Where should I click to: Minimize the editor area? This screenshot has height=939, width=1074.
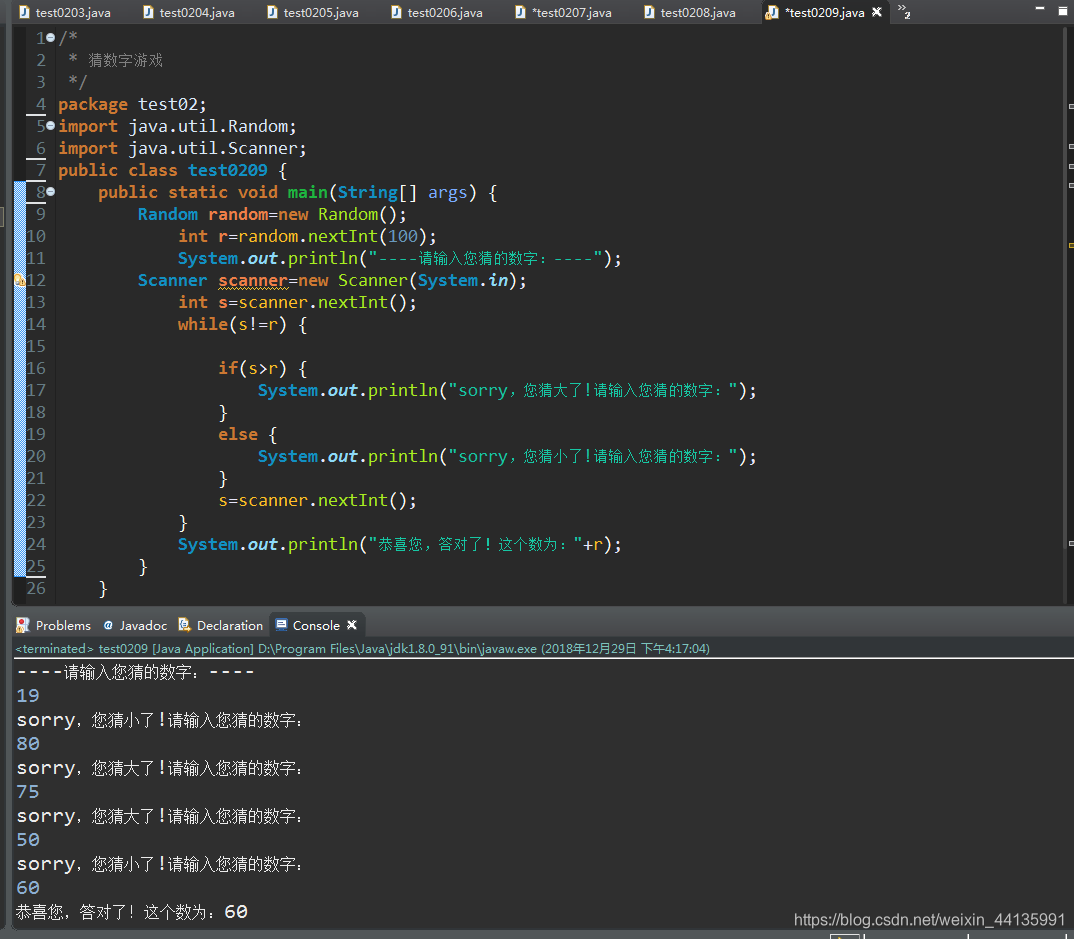pyautogui.click(x=1040, y=9)
